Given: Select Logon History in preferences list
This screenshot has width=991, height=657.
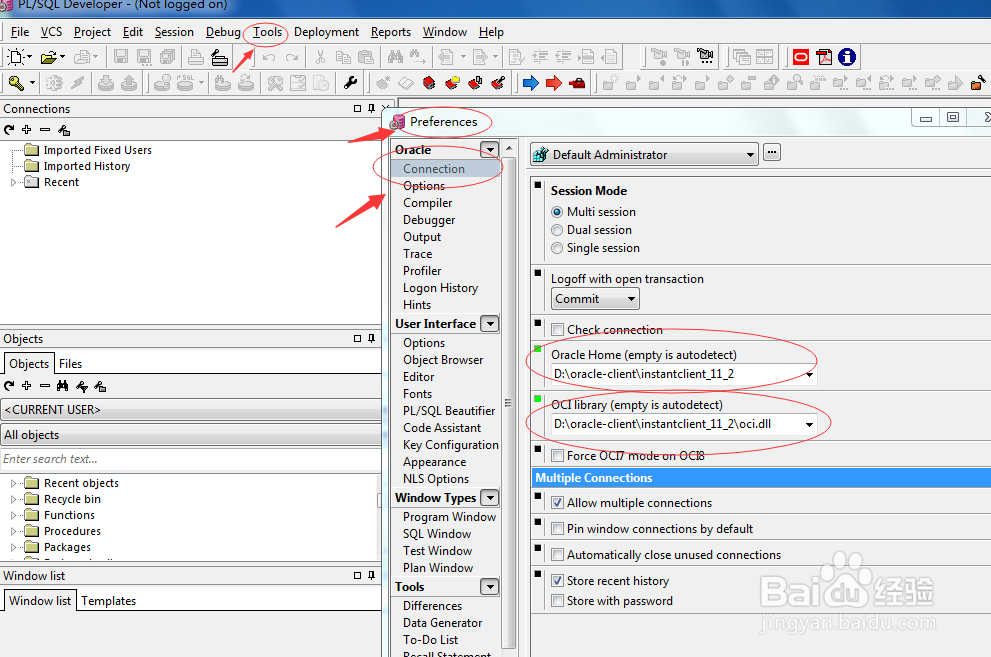Looking at the screenshot, I should point(441,288).
